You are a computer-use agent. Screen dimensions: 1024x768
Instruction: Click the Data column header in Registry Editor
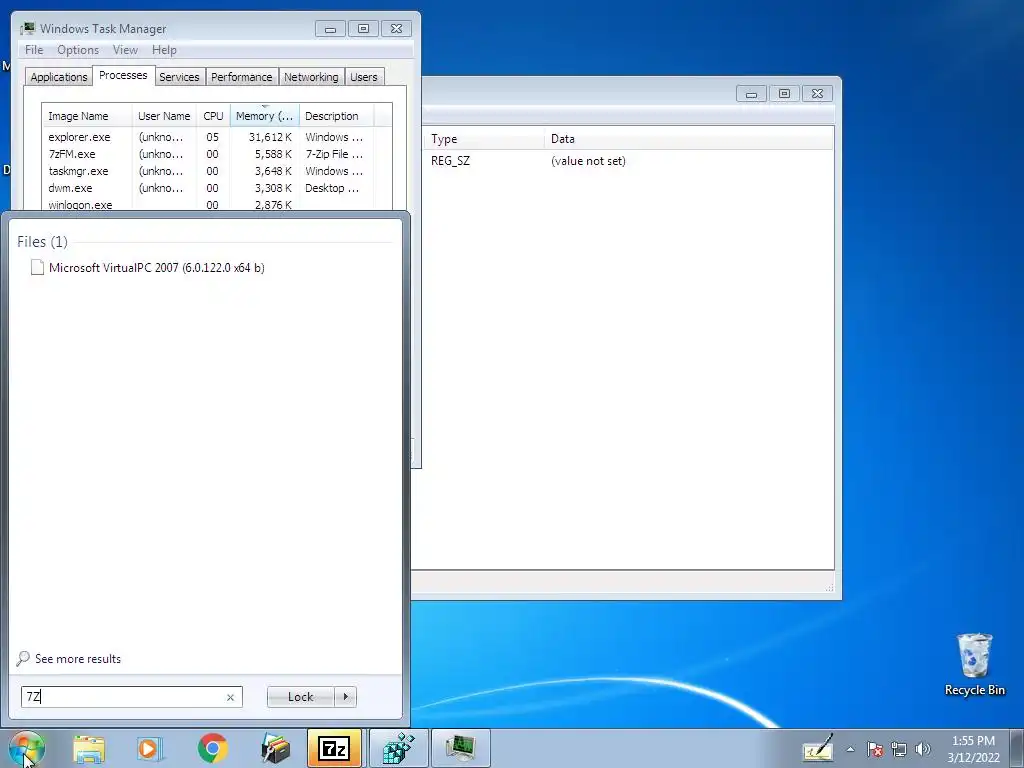689,138
